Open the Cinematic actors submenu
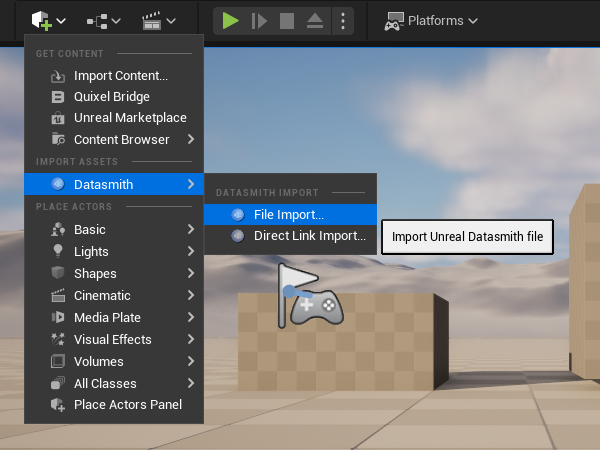The width and height of the screenshot is (600, 450). point(114,295)
